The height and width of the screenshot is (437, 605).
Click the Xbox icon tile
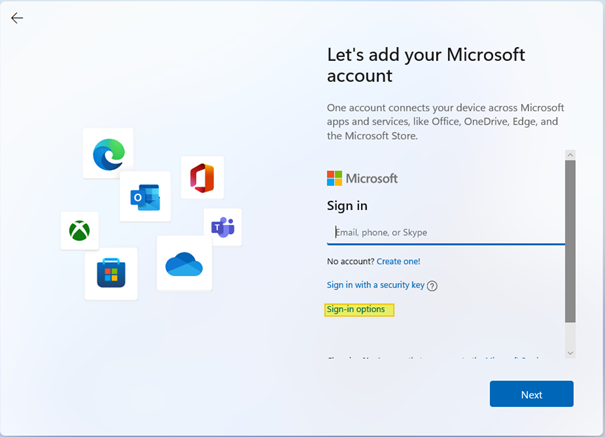(79, 231)
